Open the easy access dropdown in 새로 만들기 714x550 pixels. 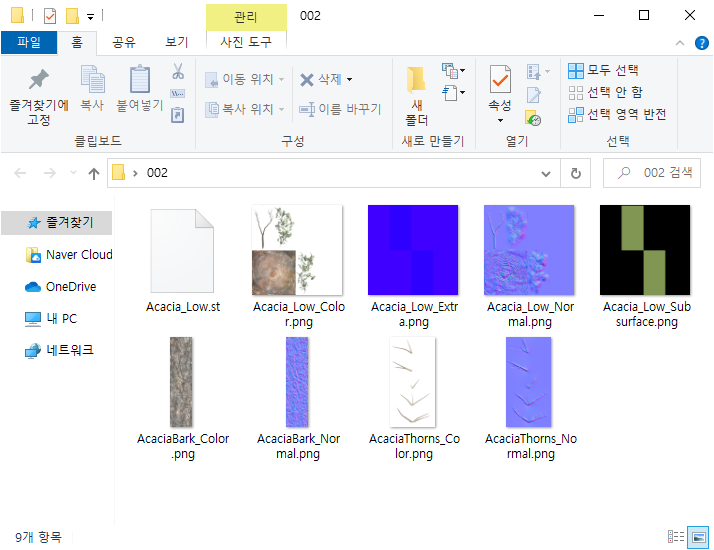pos(453,93)
